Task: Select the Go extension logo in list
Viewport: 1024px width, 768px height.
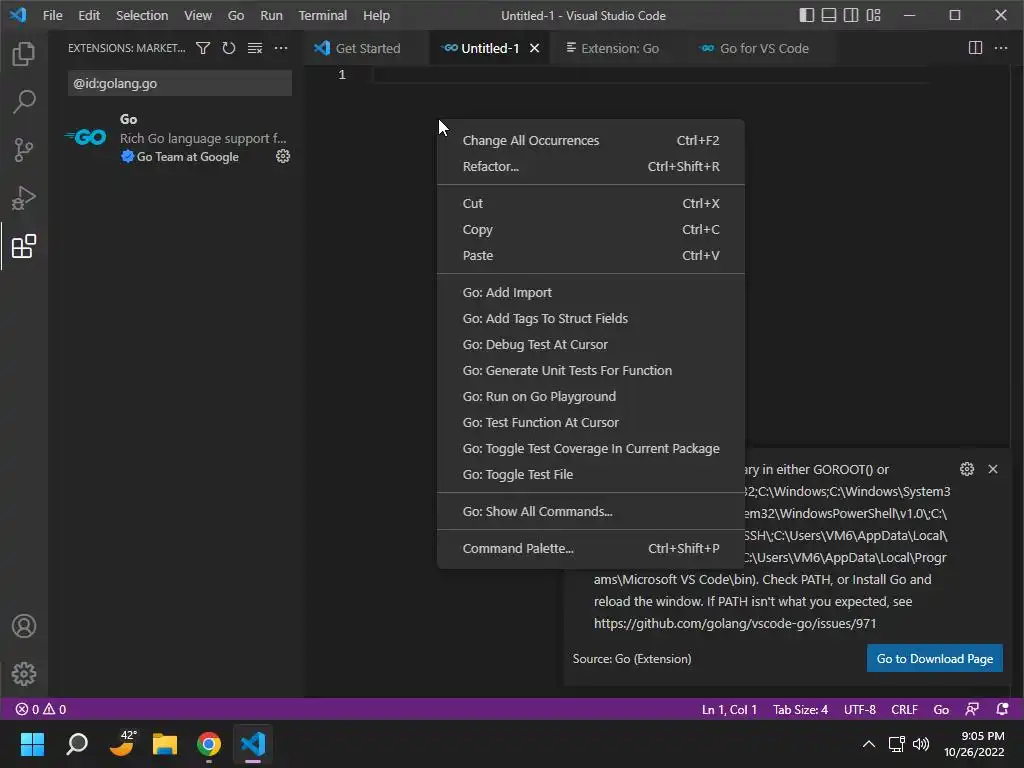Action: tap(86, 137)
